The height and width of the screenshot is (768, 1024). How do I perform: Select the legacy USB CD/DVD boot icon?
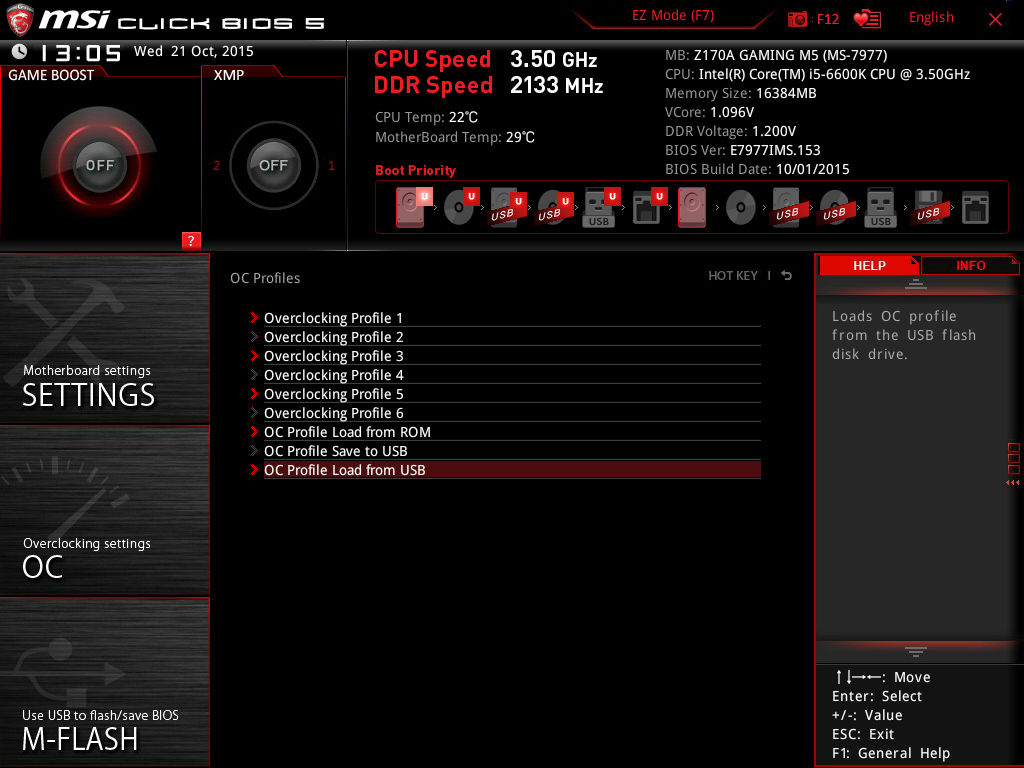(834, 207)
